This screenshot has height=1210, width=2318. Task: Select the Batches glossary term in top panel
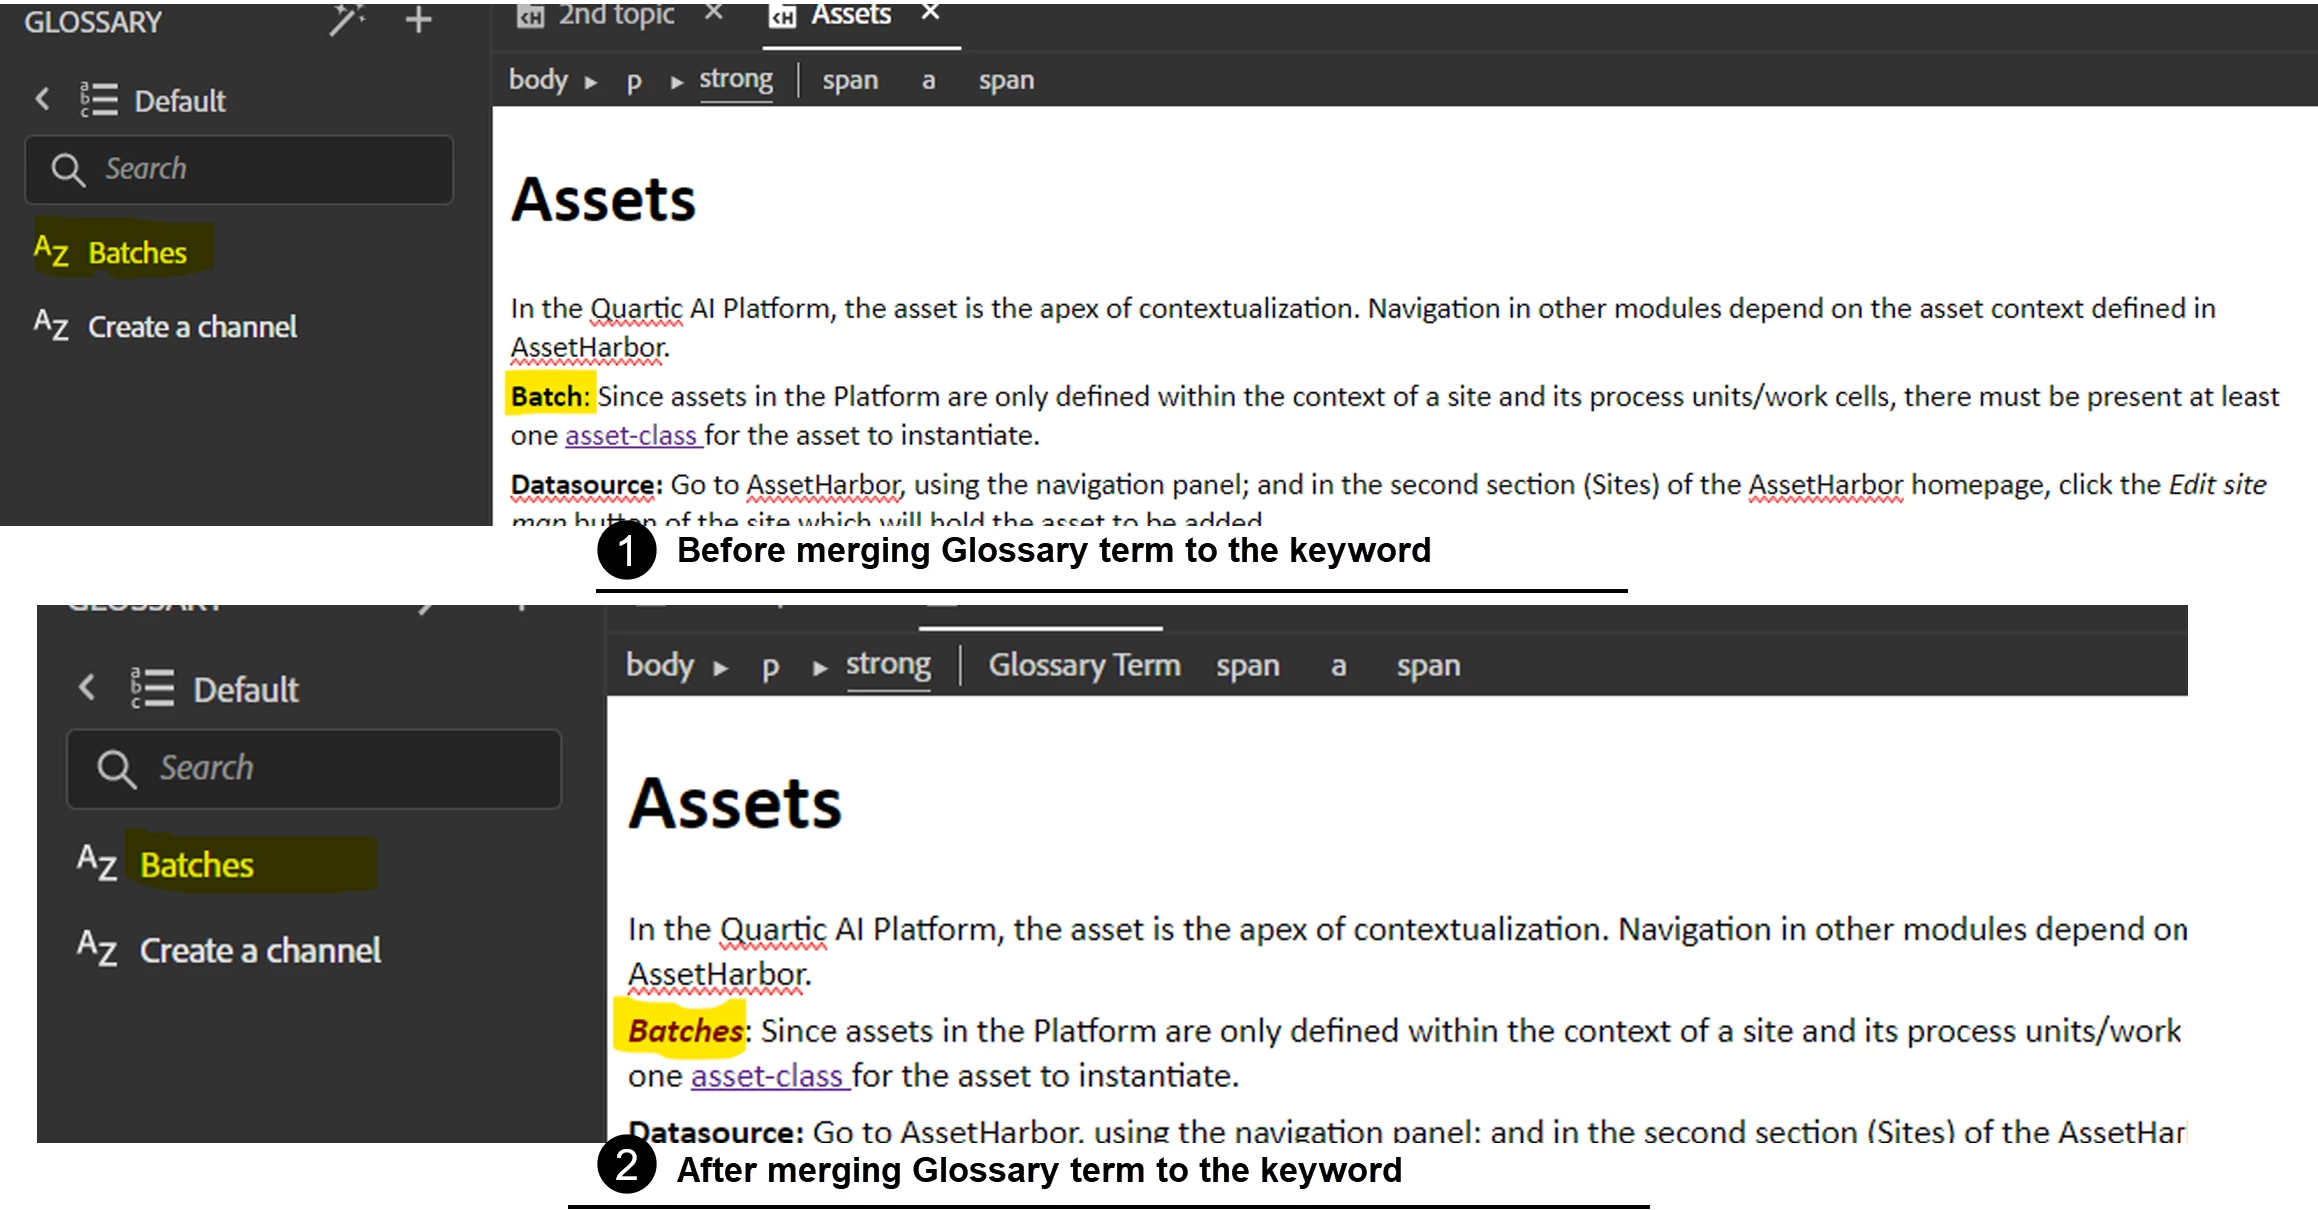(x=137, y=252)
